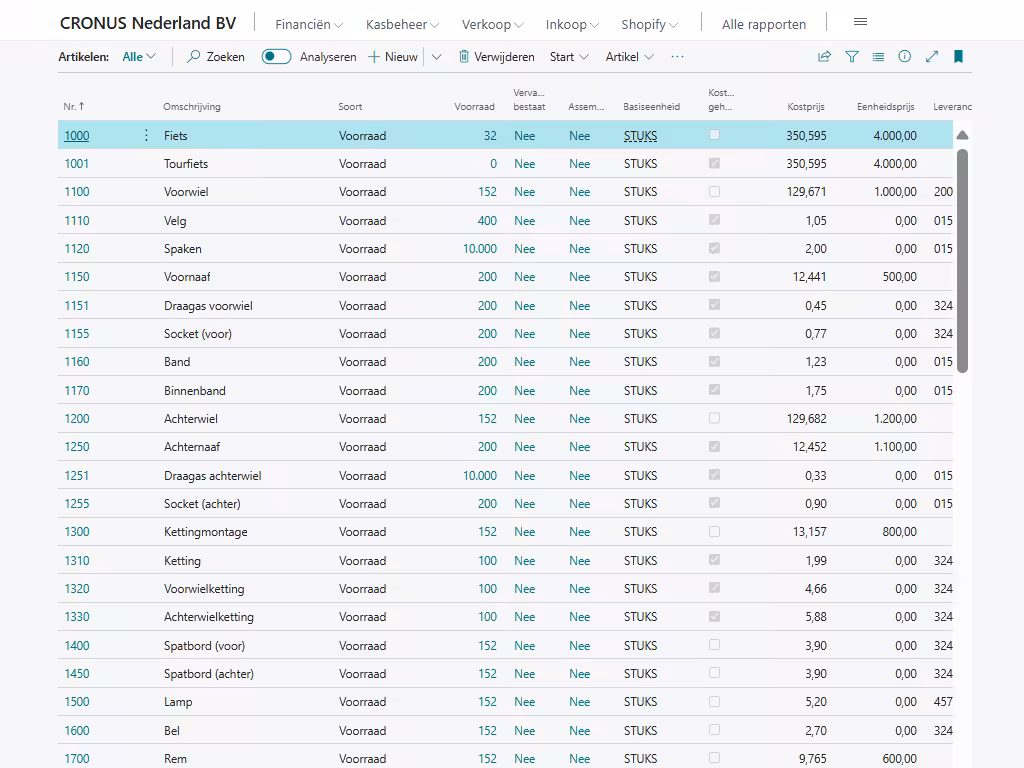
Task: Open the hamburger menu icon
Action: point(860,22)
